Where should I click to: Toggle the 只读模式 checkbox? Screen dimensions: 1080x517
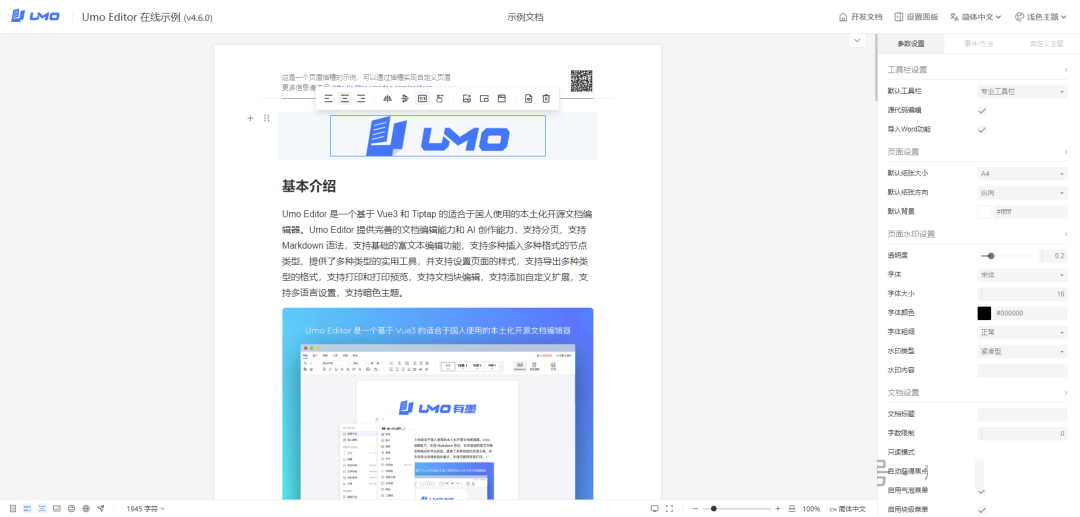pyautogui.click(x=982, y=452)
